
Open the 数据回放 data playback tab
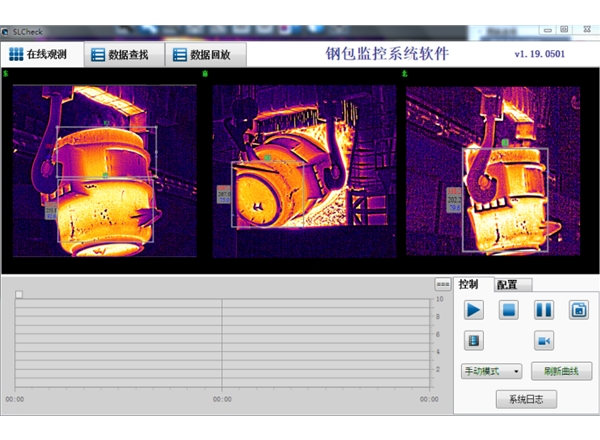click(203, 54)
